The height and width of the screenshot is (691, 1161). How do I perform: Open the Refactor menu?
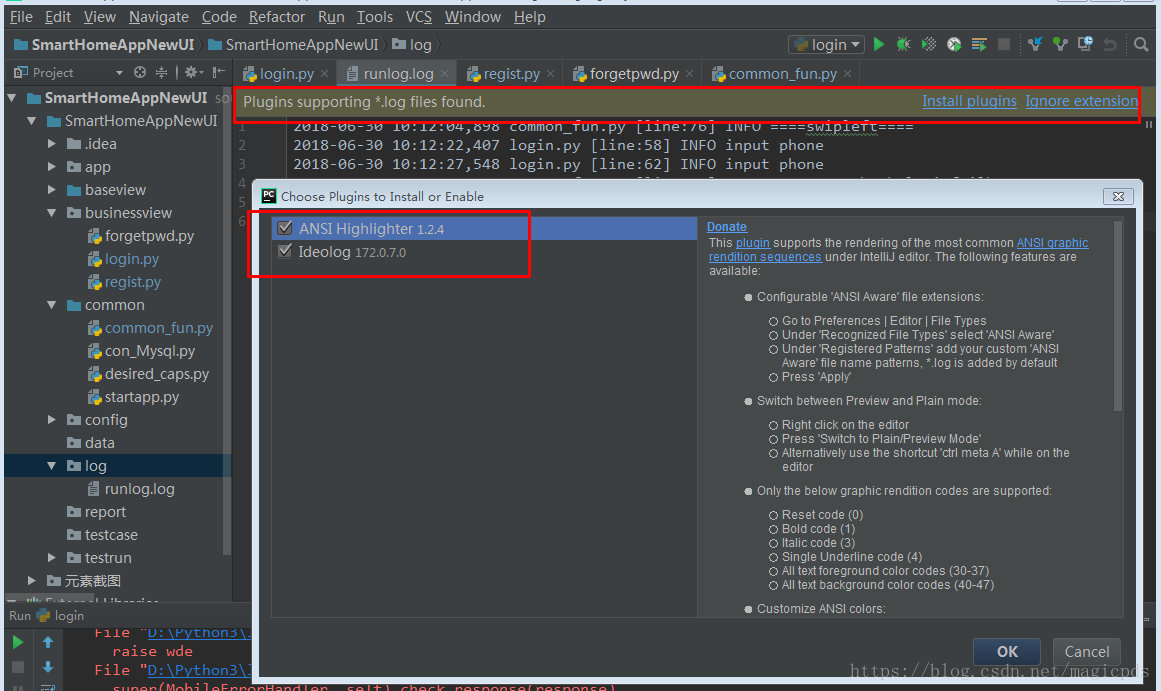(276, 16)
